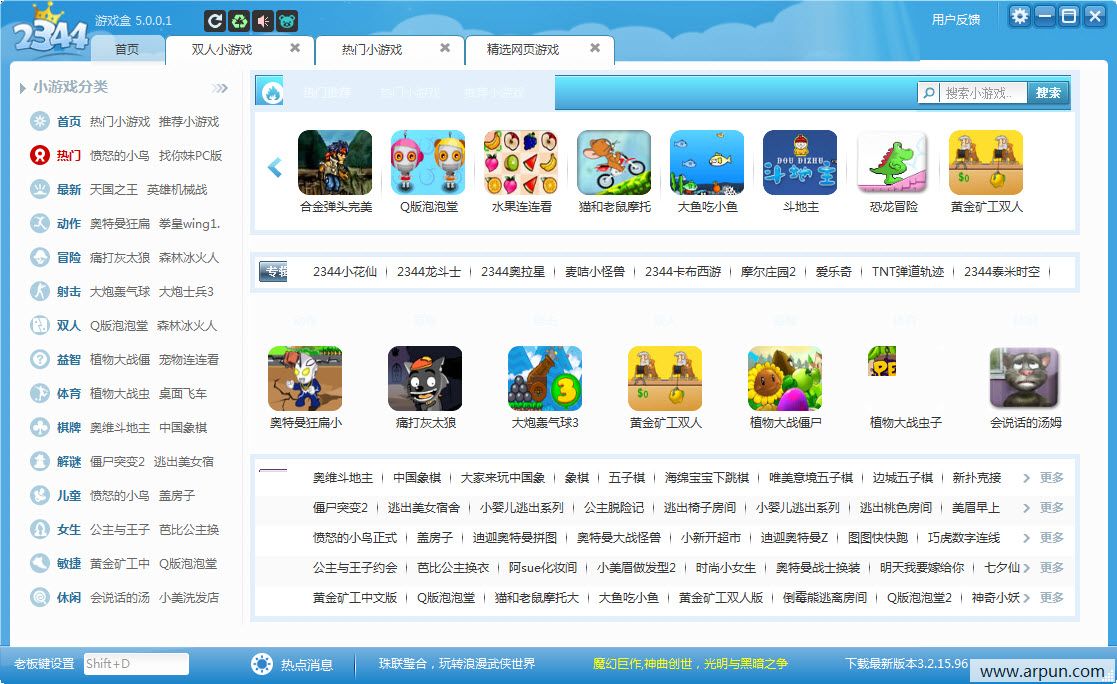Viewport: 1117px width, 684px height.
Task: Close the 精选网页游戏 tab
Action: coord(596,48)
